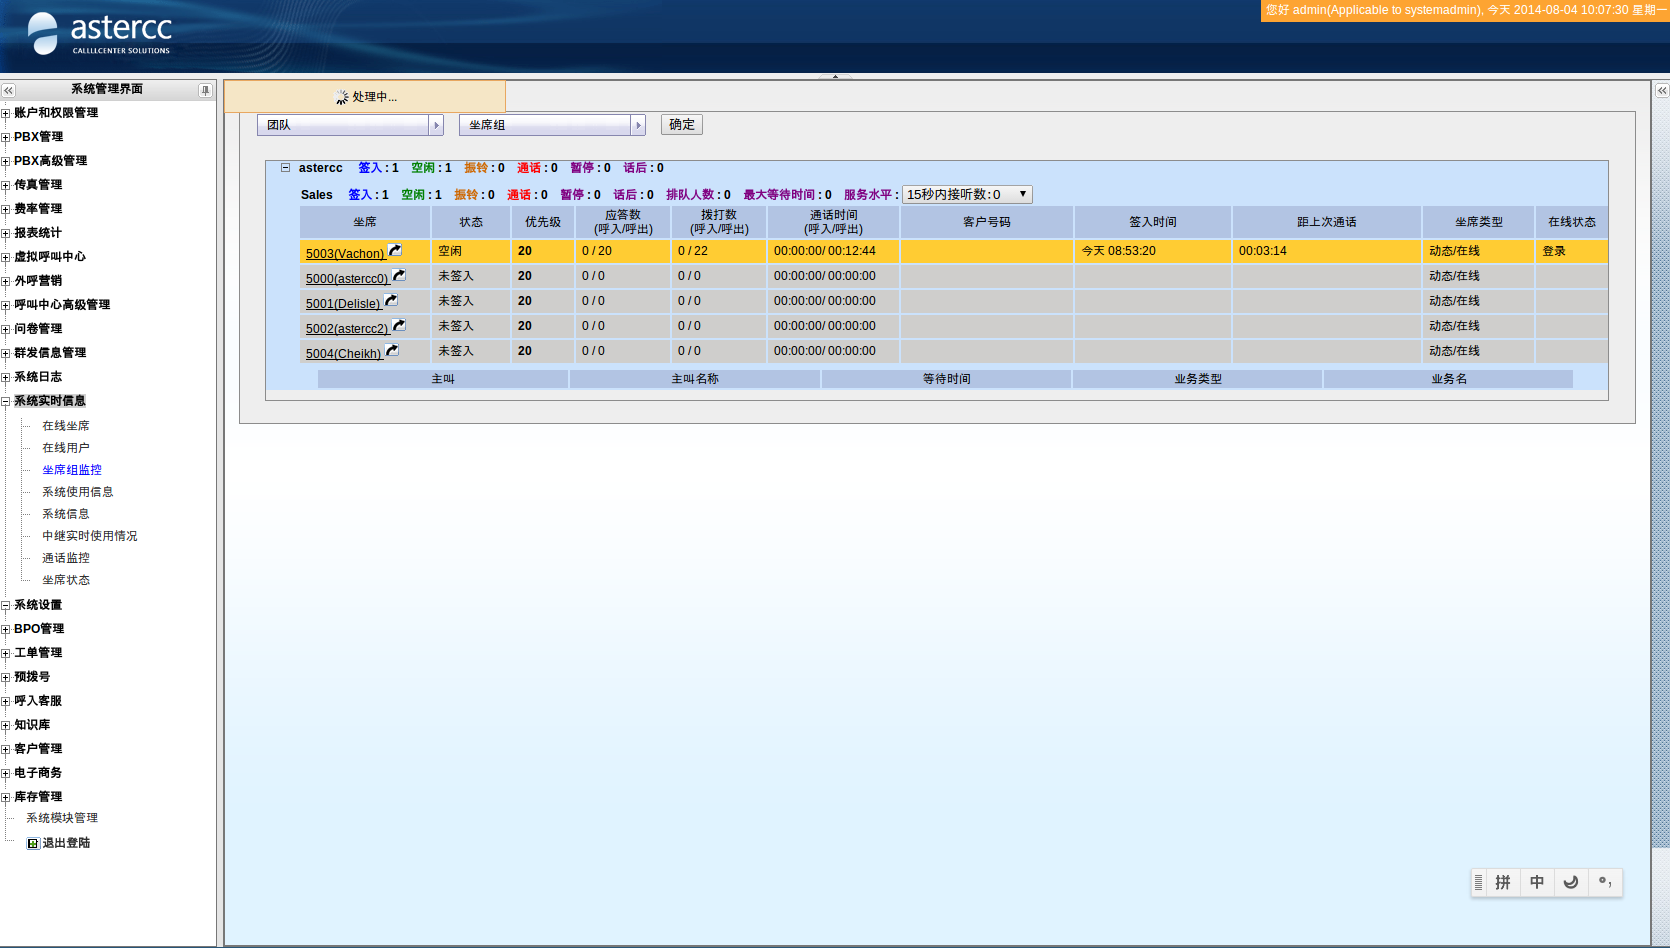Toggle the Chinese/English input mode button
This screenshot has height=948, width=1670.
point(1537,882)
